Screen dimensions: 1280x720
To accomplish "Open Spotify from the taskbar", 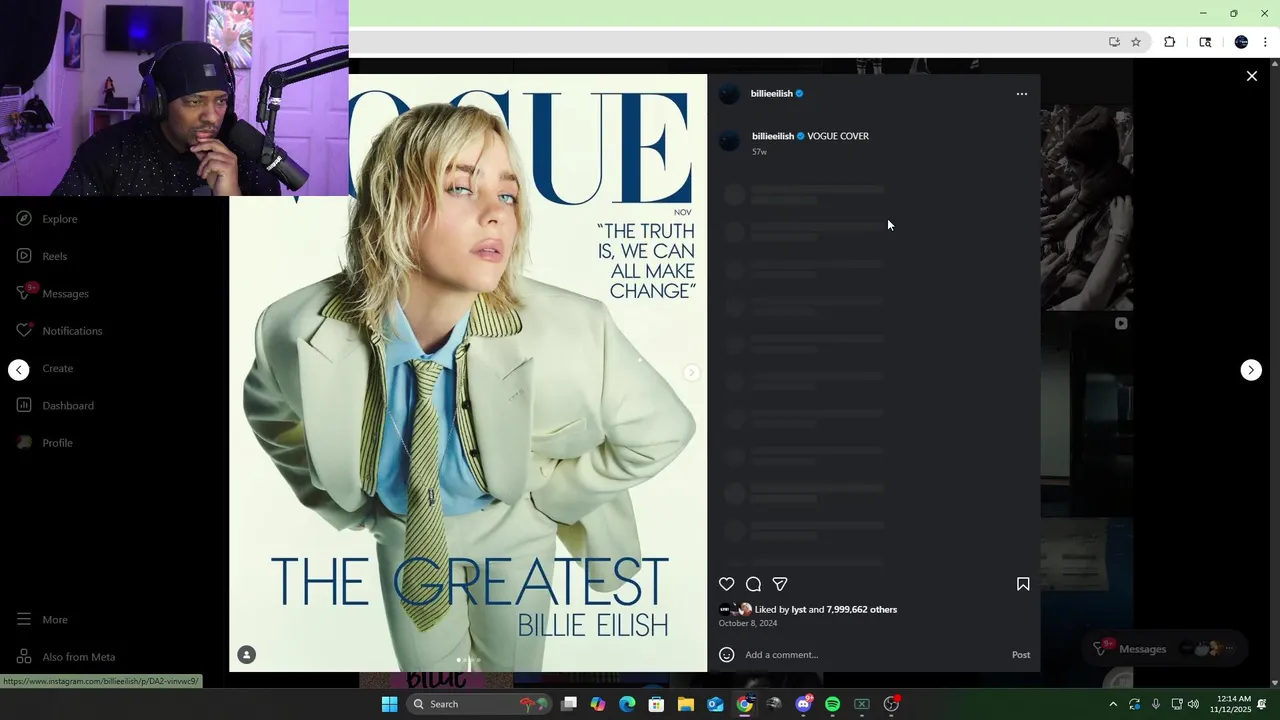I will [x=832, y=704].
